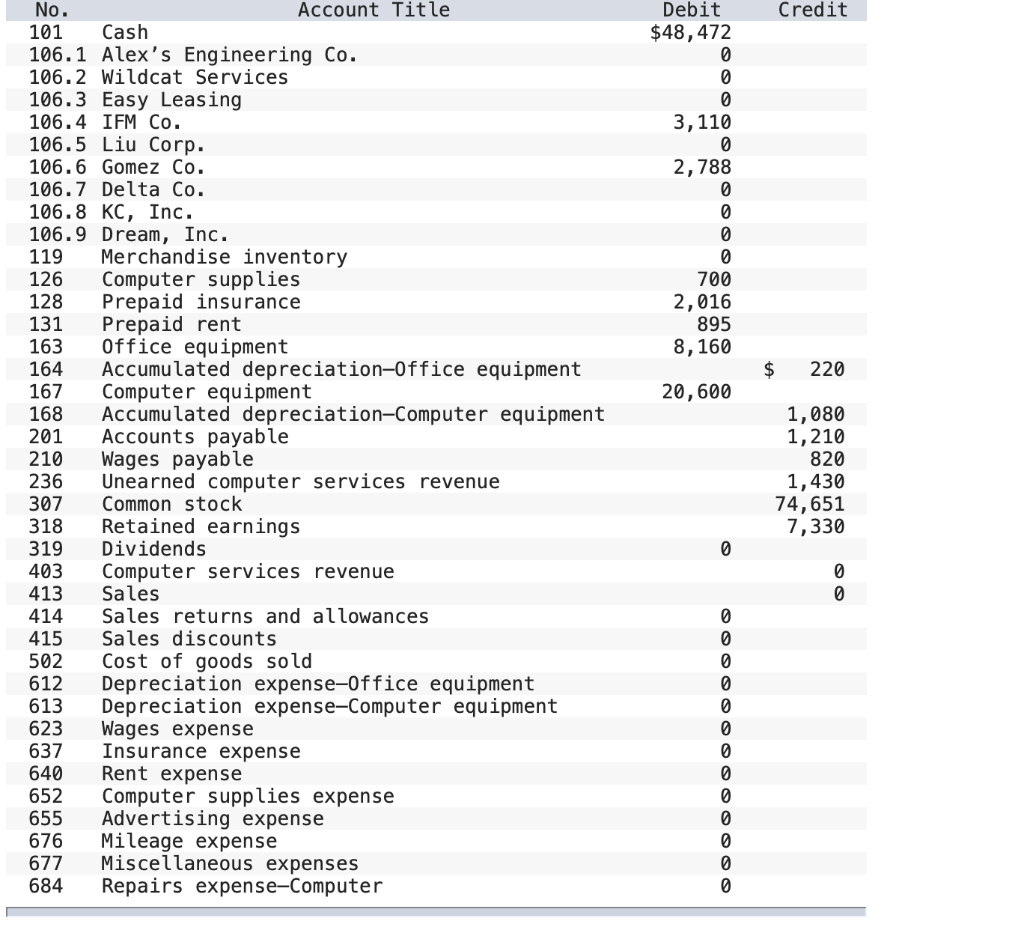Click the 'Cost of goods sold' account
The image size is (1024, 942).
tap(206, 662)
